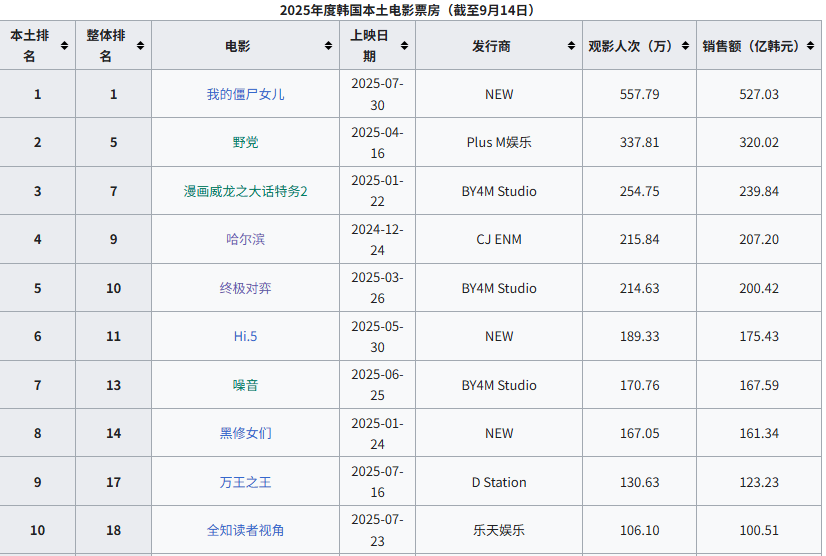
Task: Sort by 本土排名 column arrows
Action: coord(64,46)
